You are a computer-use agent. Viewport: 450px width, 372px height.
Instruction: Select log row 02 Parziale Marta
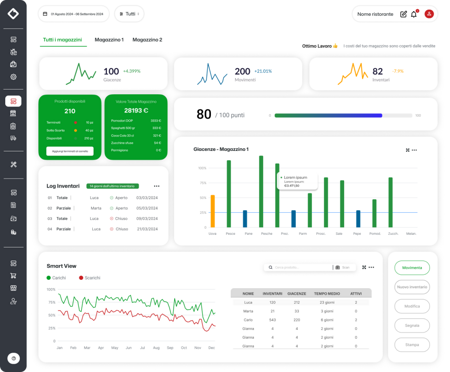point(103,208)
